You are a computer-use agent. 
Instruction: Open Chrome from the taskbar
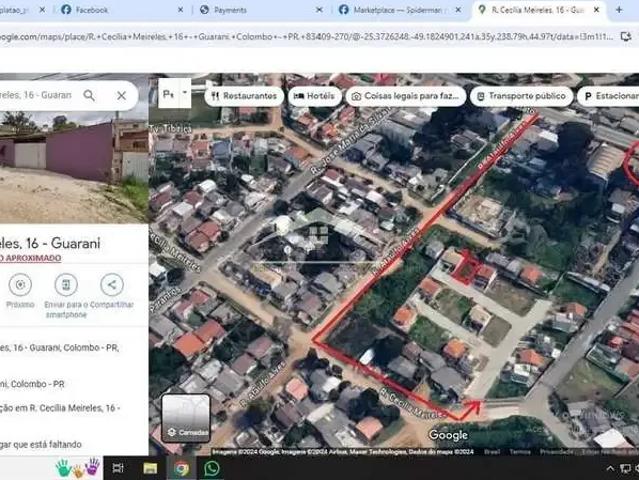pyautogui.click(x=181, y=468)
